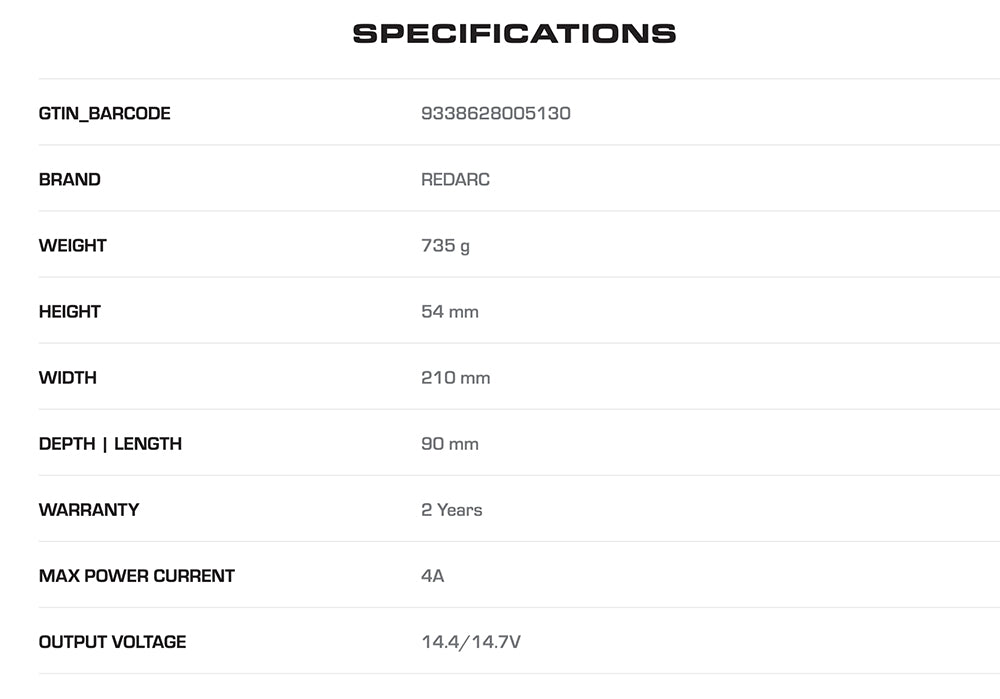The image size is (1000, 699).
Task: Select the 14.4/14.7V voltage value
Action: point(471,642)
